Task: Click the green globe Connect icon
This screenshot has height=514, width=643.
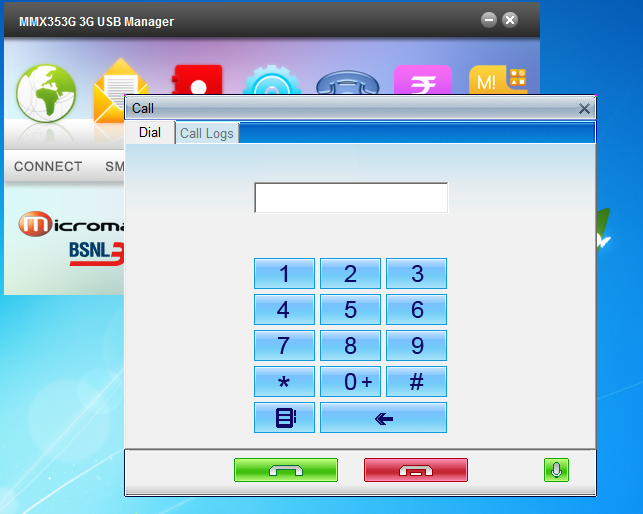Action: tap(46, 94)
